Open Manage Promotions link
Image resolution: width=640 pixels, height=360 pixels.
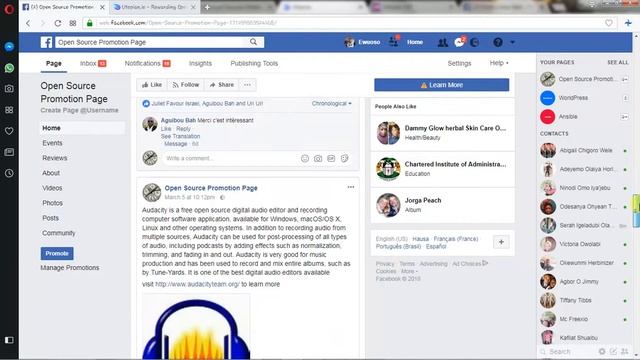70,268
